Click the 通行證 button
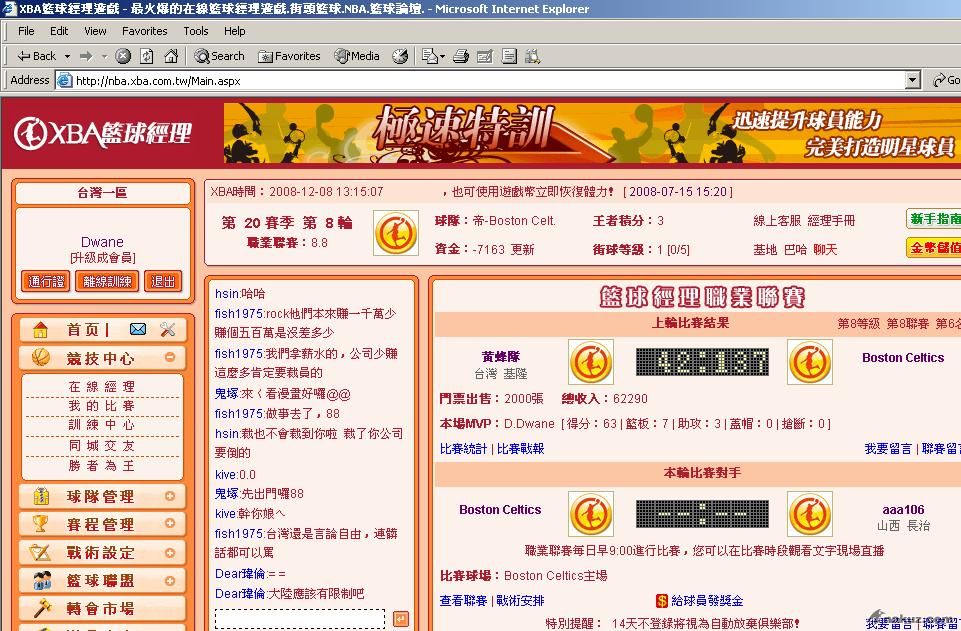961x631 pixels. 46,281
